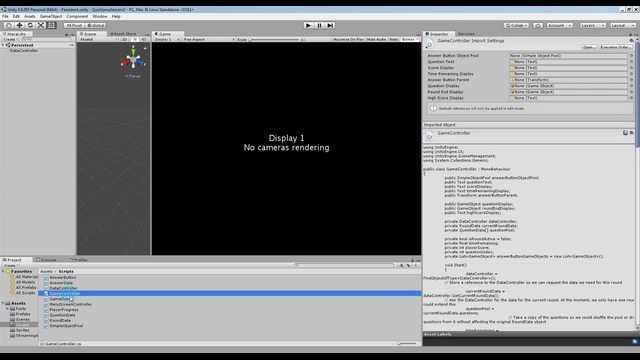Toggle Stats in Game view
This screenshot has height=360, width=640.
click(x=393, y=39)
